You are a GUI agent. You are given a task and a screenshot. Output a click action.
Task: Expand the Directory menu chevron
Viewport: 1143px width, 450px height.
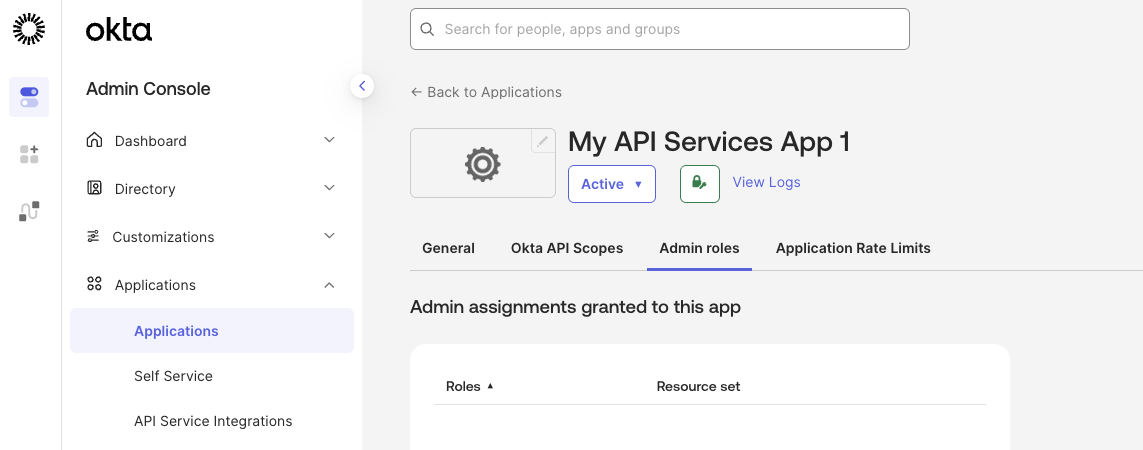click(x=329, y=188)
